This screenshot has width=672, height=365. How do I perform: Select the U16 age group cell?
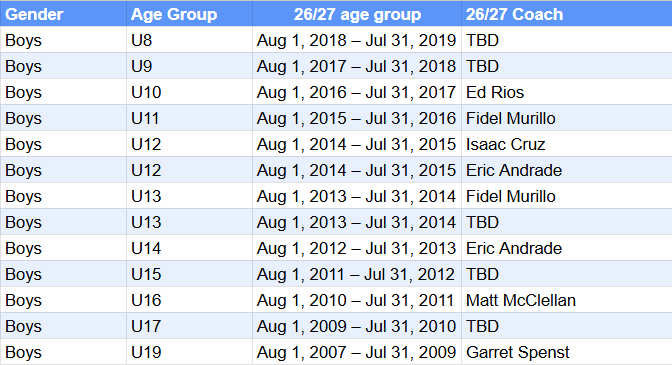pyautogui.click(x=189, y=300)
